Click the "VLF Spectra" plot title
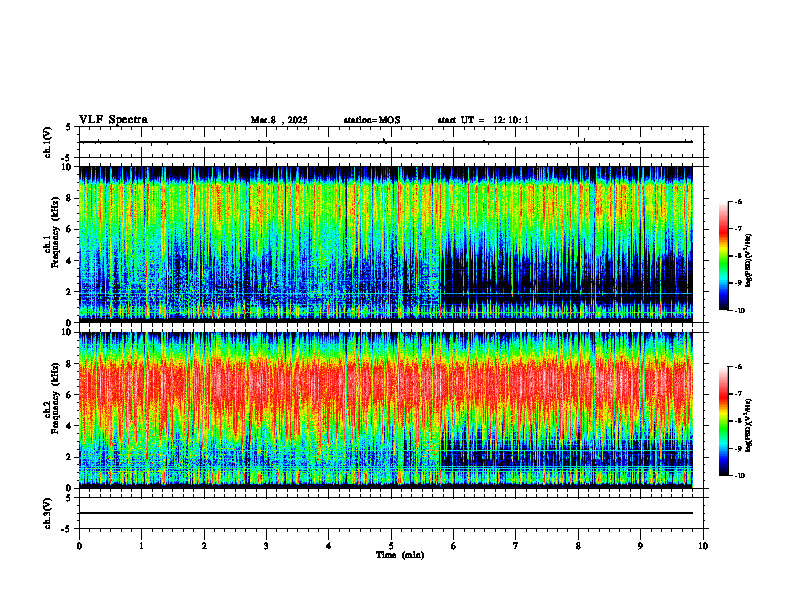This screenshot has width=792, height=612. 113,120
